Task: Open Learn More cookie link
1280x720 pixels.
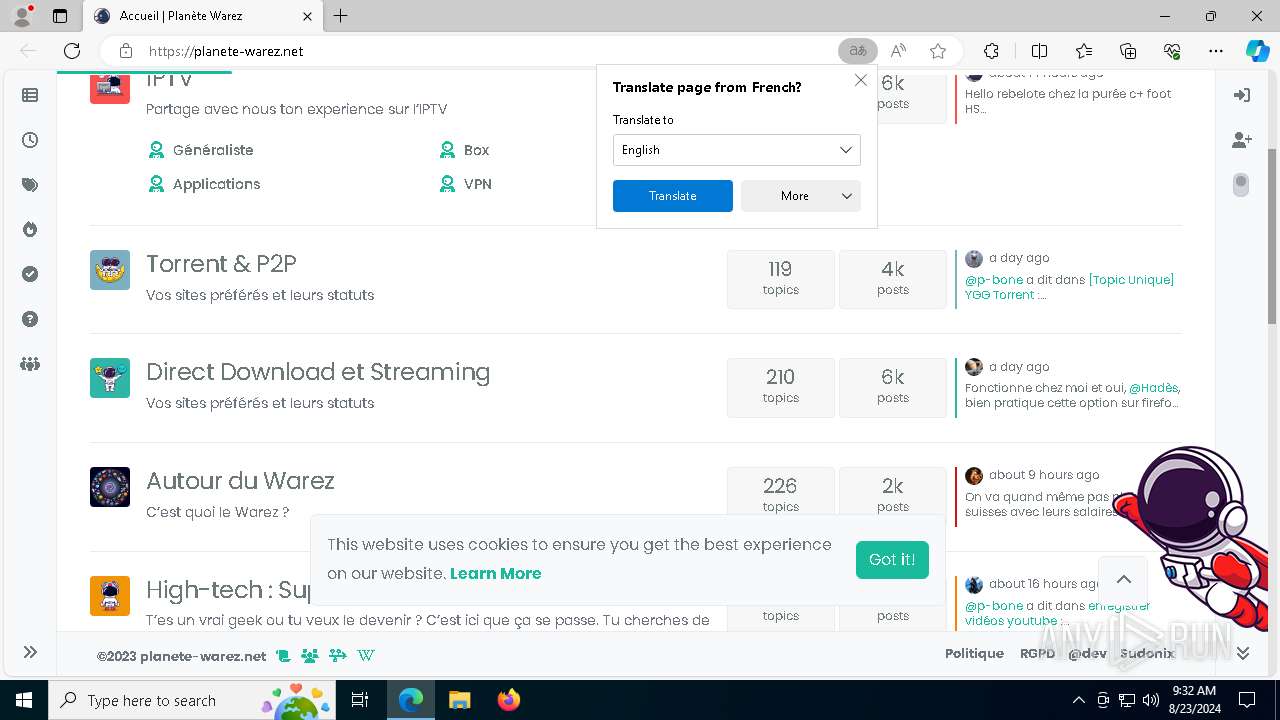Action: 495,573
